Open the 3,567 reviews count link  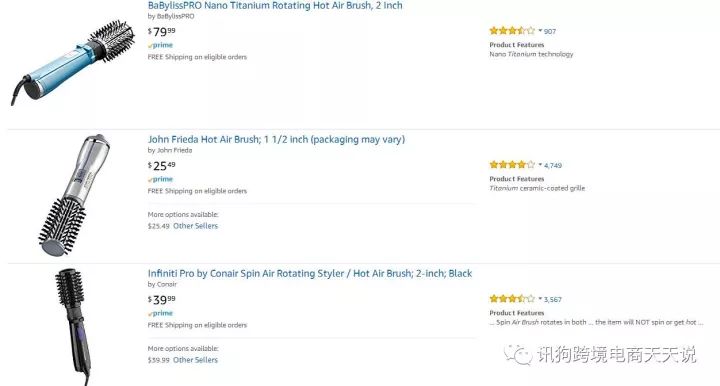(x=553, y=299)
